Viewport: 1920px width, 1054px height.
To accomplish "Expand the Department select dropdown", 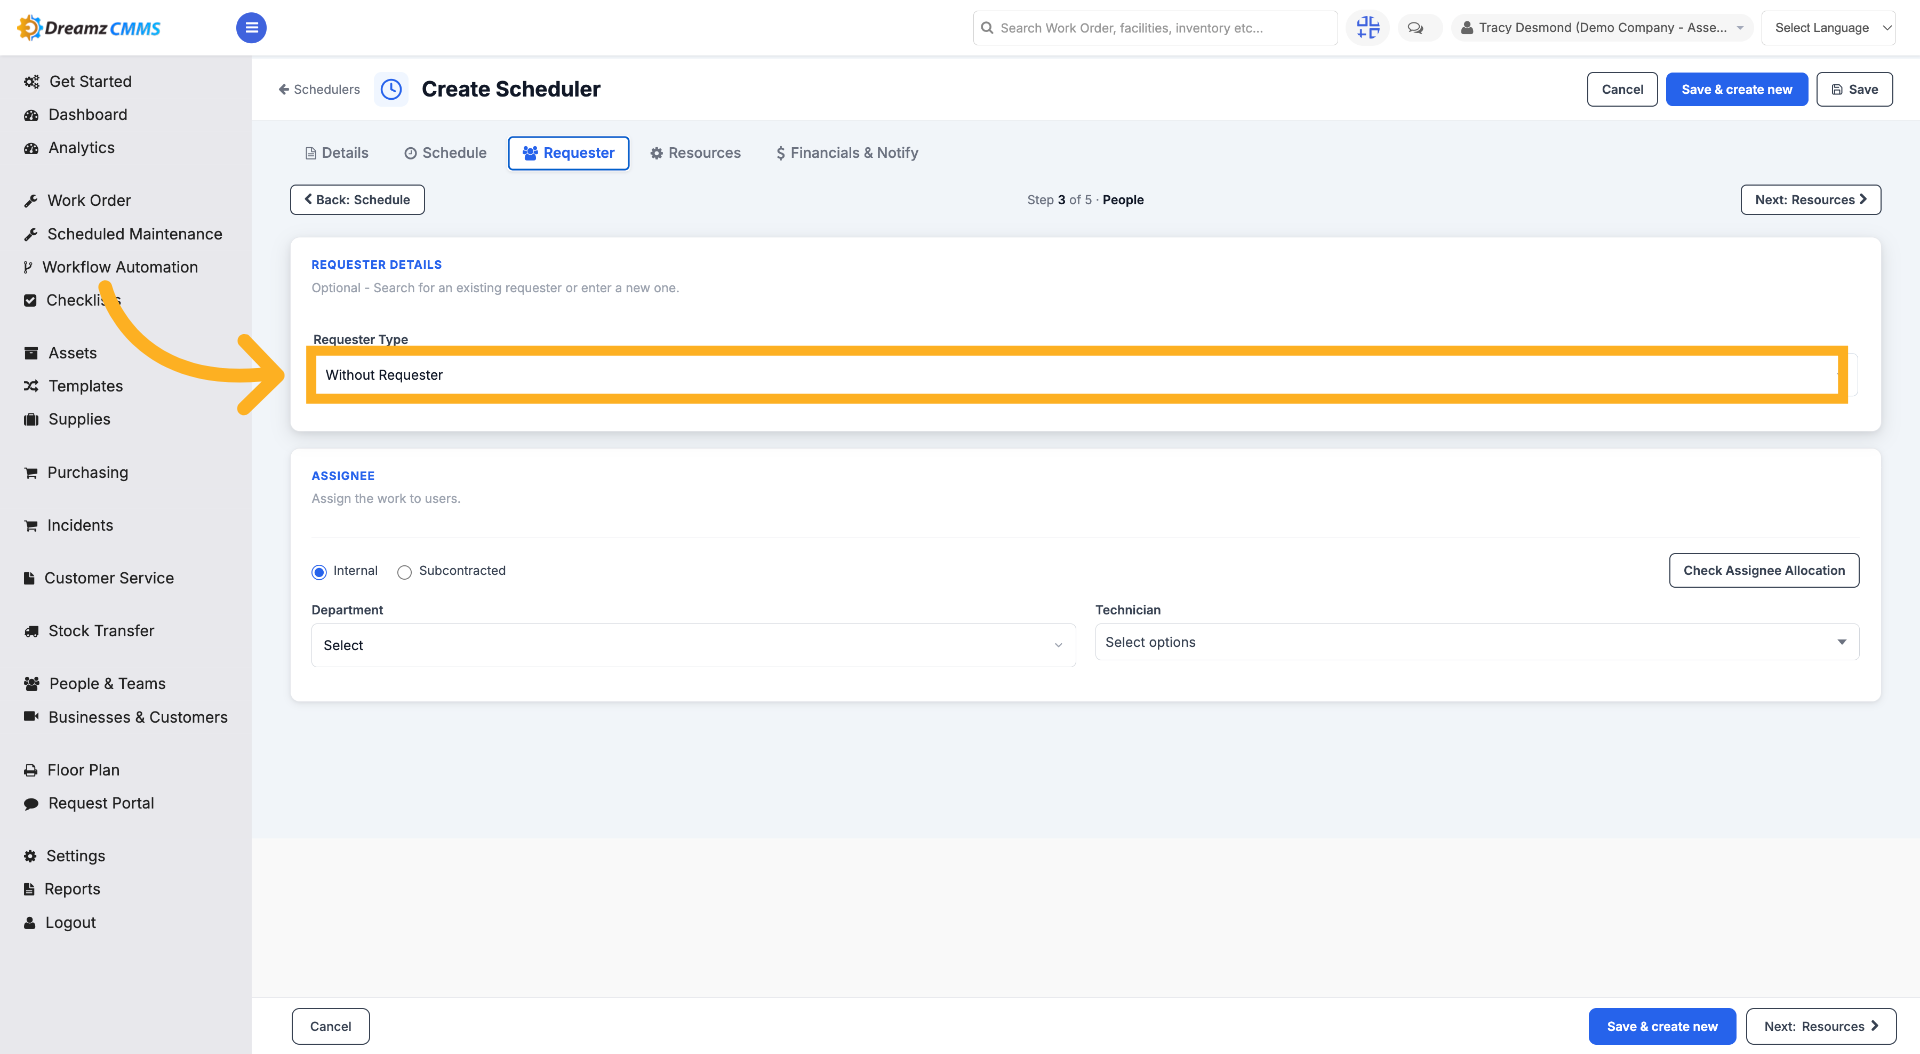I will tap(693, 645).
